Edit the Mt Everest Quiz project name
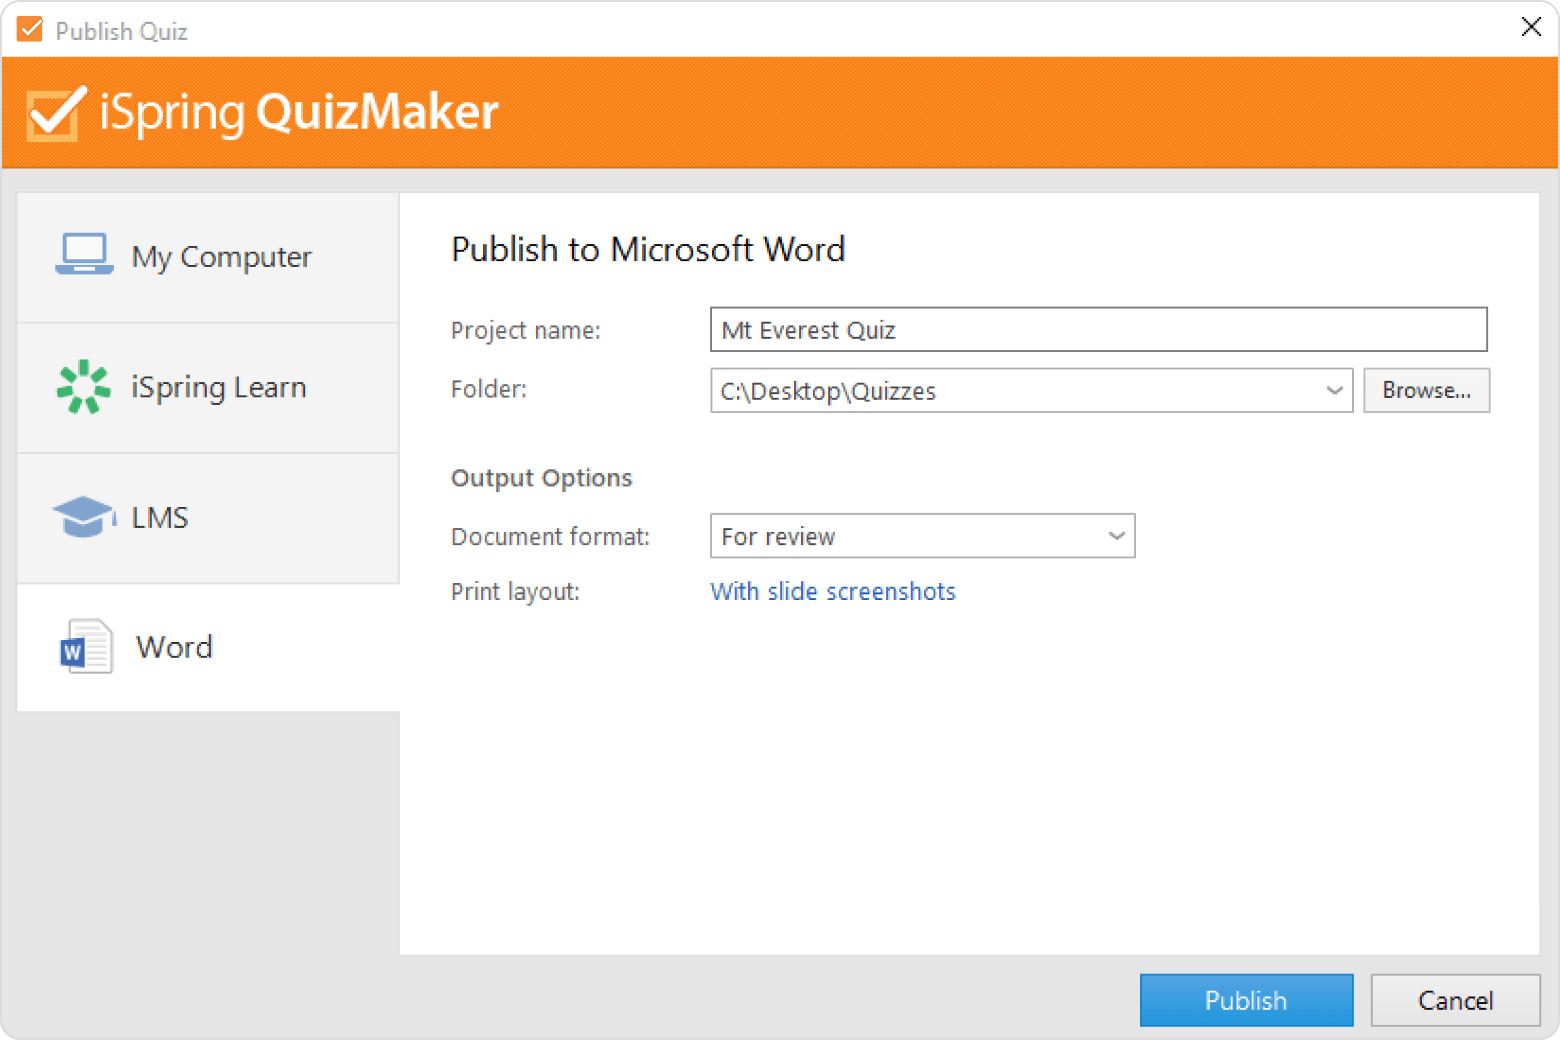Image resolution: width=1560 pixels, height=1040 pixels. (x=1097, y=329)
